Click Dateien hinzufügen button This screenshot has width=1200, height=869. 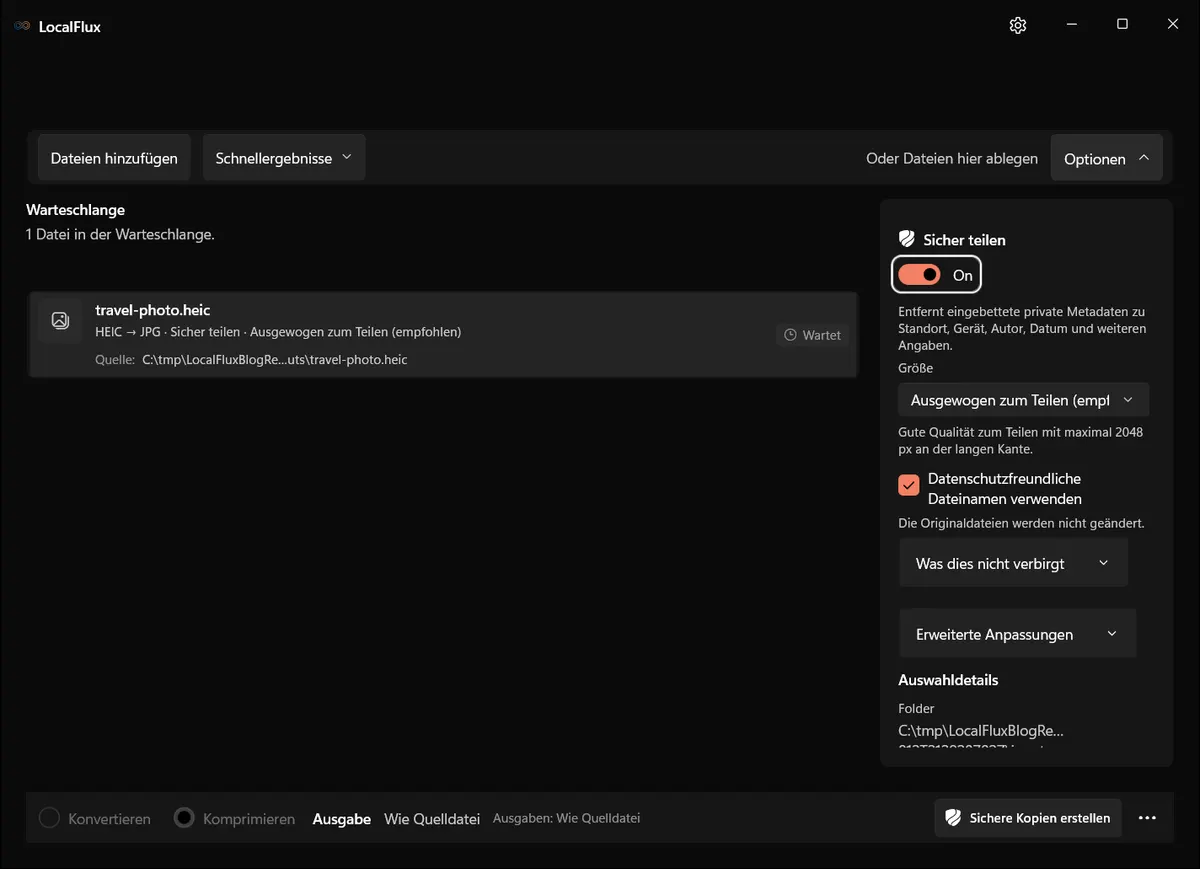pos(114,158)
